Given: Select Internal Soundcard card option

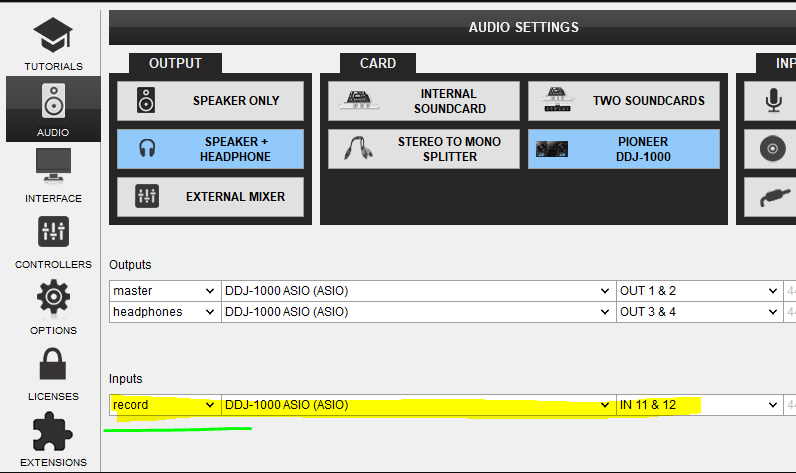Looking at the screenshot, I should pos(424,101).
